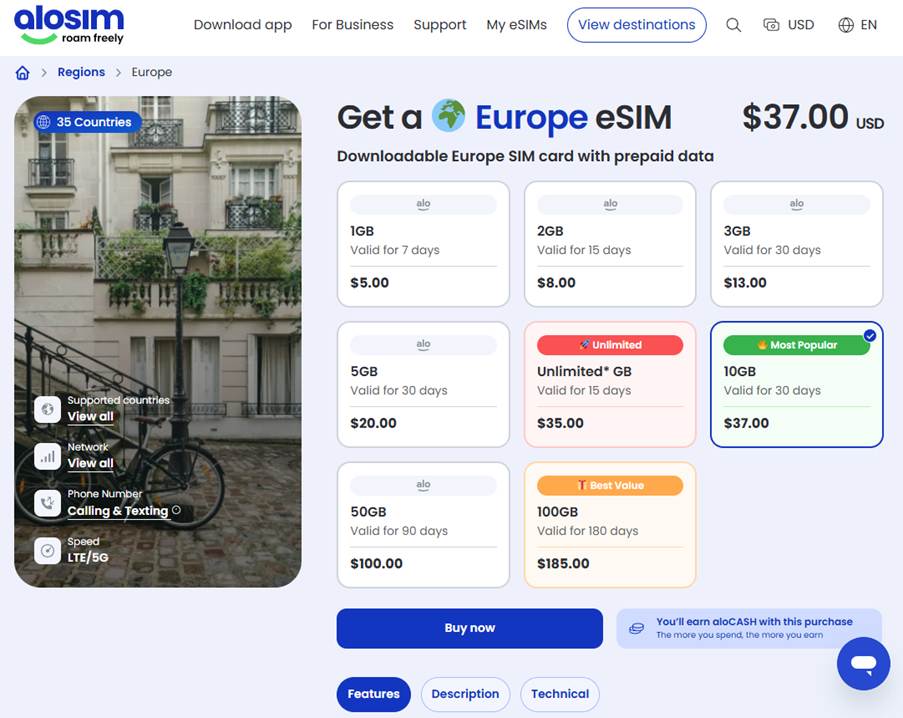Select the Unlimited GB 15-day plan
903x718 pixels.
point(610,384)
